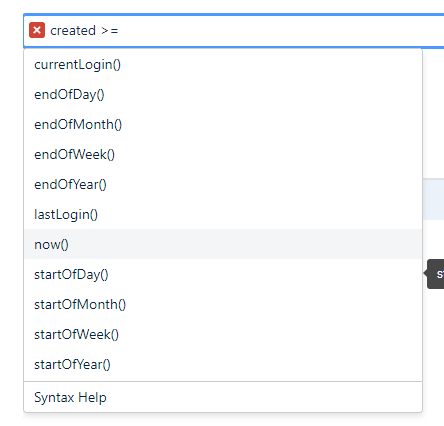This screenshot has height=426, width=444.
Task: Click the light blue row behind the dropdown
Action: tap(433, 199)
